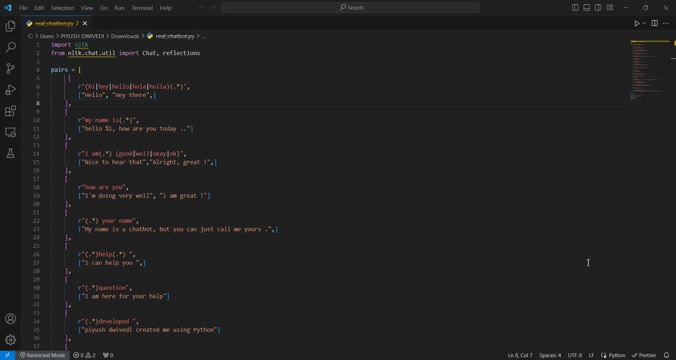Open the Manage gear icon
This screenshot has height=360, width=676.
click(10, 340)
